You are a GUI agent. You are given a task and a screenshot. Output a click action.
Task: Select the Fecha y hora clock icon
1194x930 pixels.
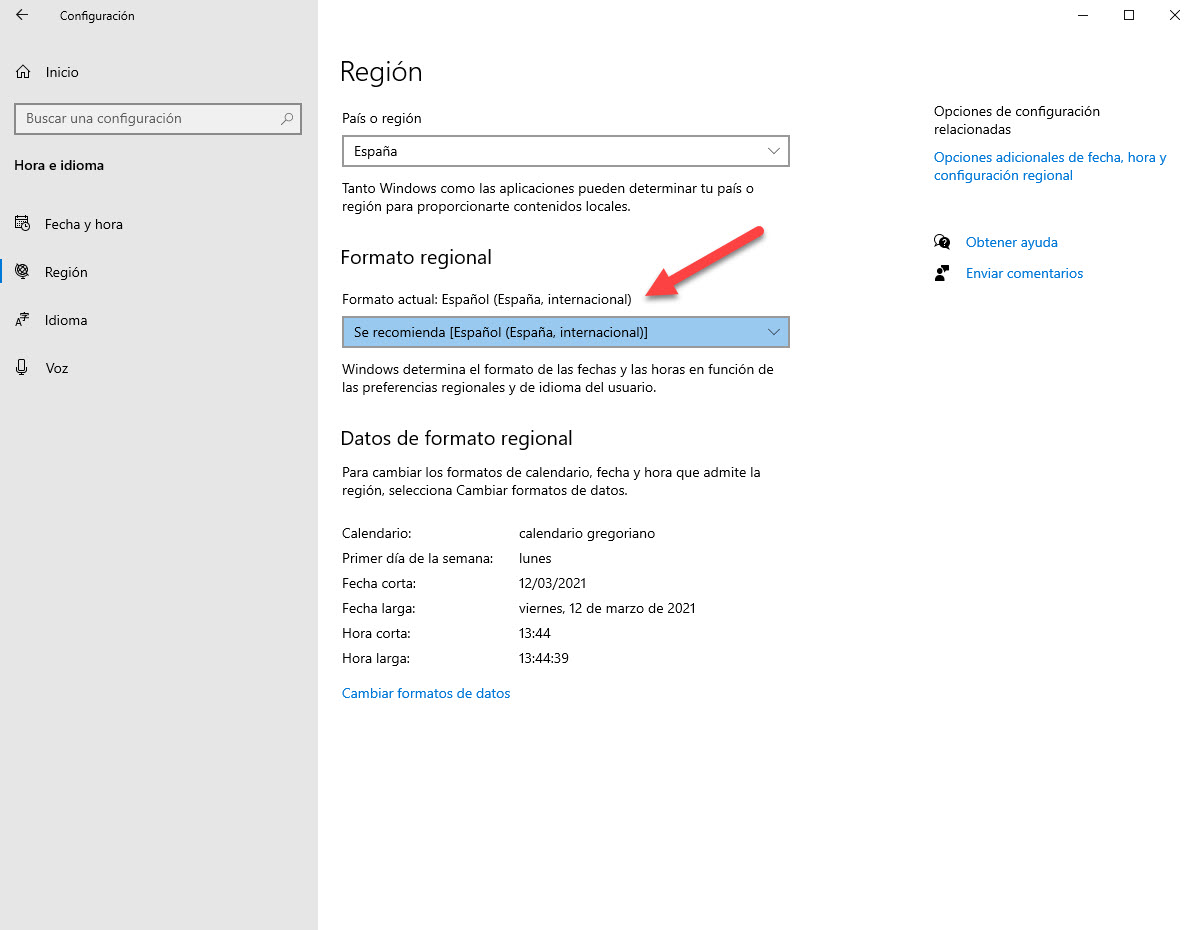23,223
